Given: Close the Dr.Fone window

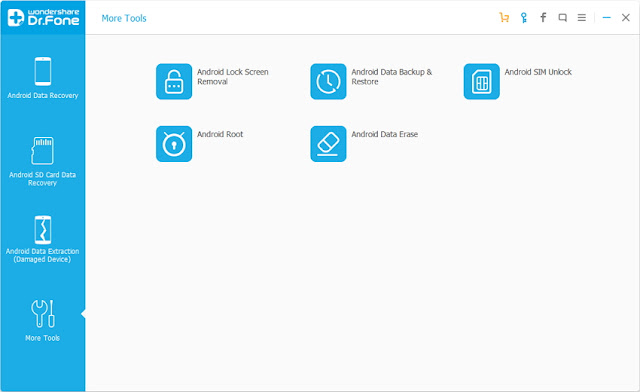Looking at the screenshot, I should point(626,18).
